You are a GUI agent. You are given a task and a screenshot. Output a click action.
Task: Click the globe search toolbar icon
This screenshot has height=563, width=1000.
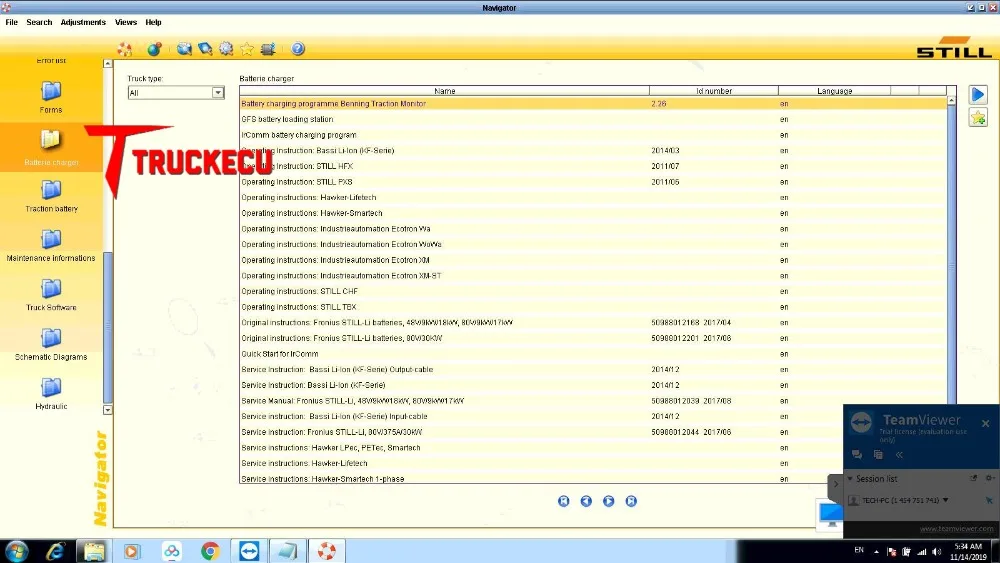184,49
